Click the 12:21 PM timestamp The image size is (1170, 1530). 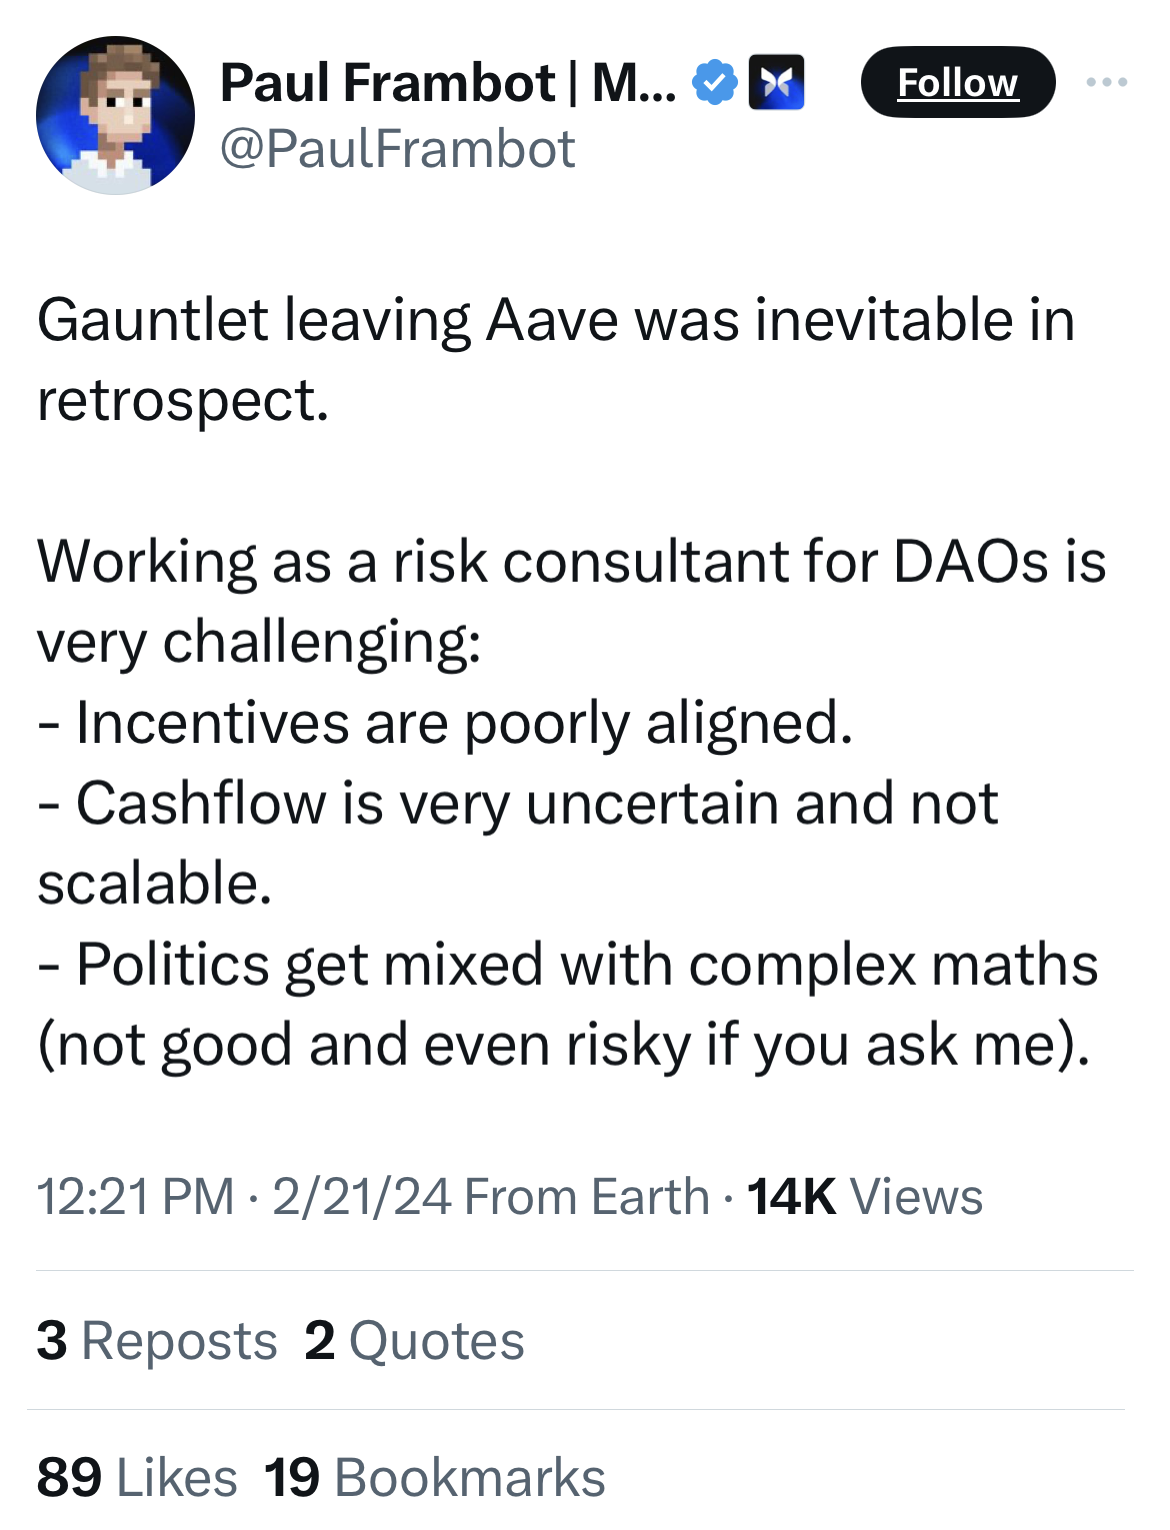click(x=135, y=1197)
